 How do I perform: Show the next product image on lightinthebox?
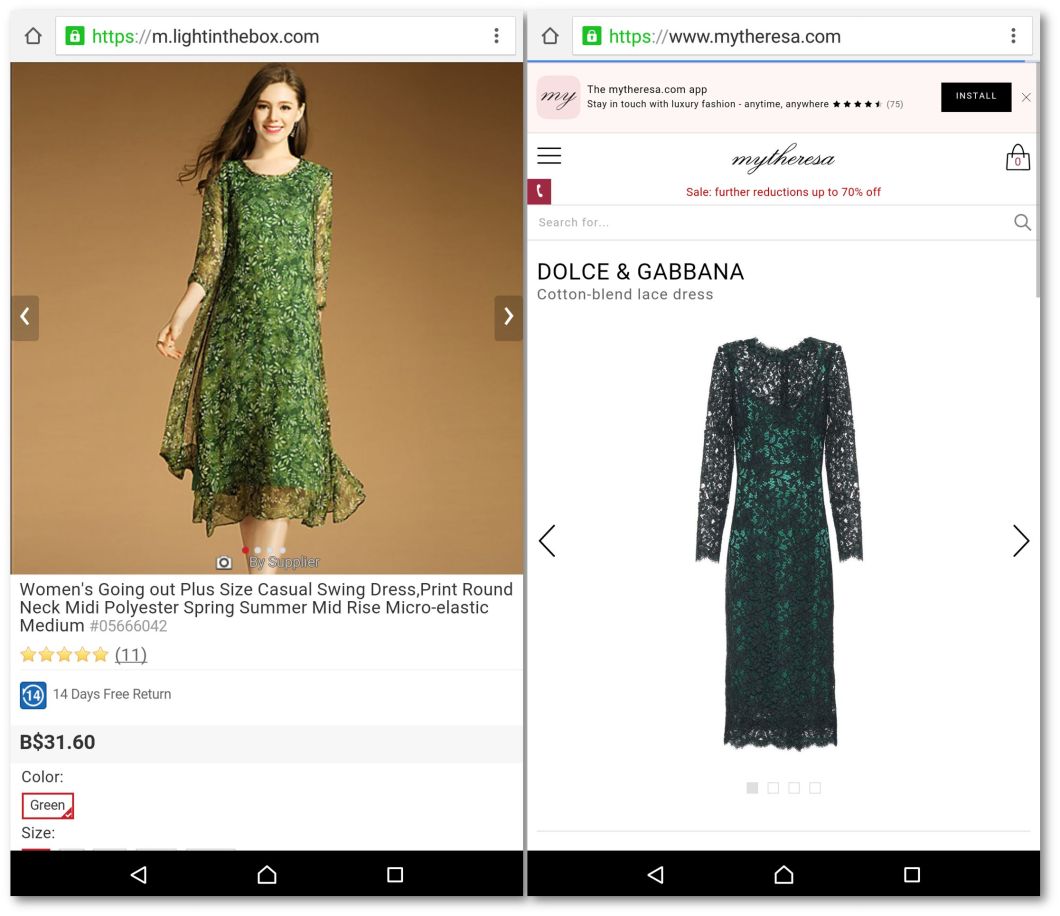(x=508, y=317)
